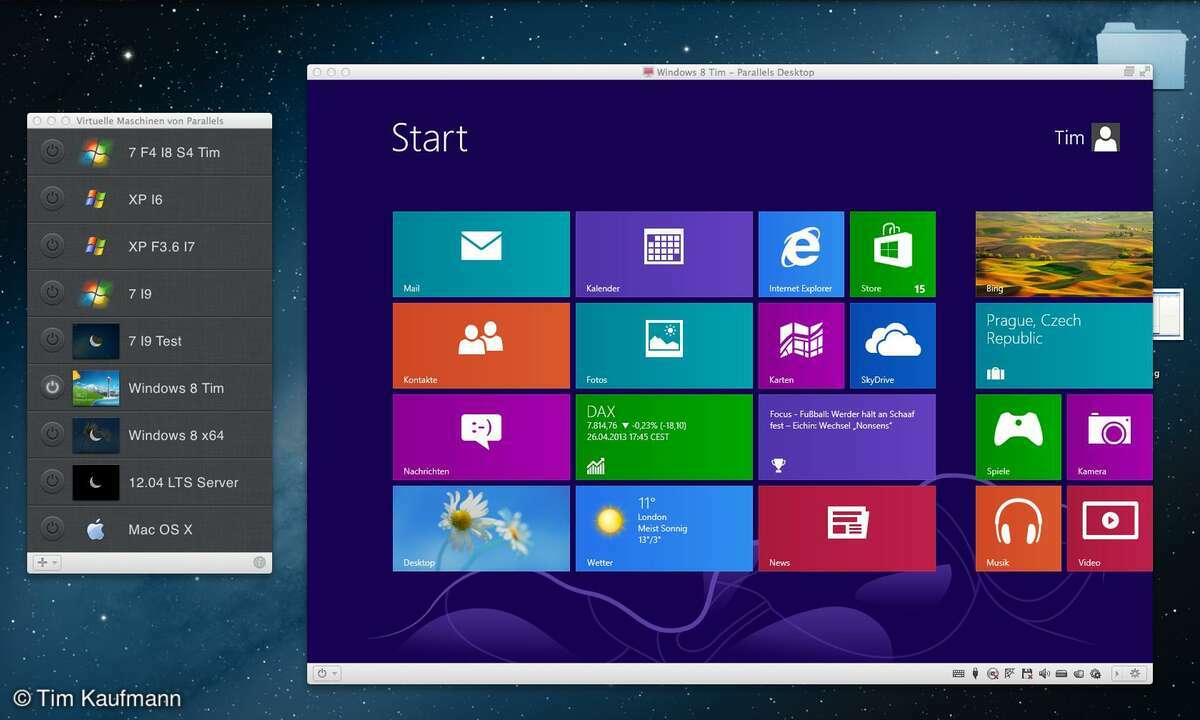Toggle power for the Mac OS X machine

(x=52, y=528)
